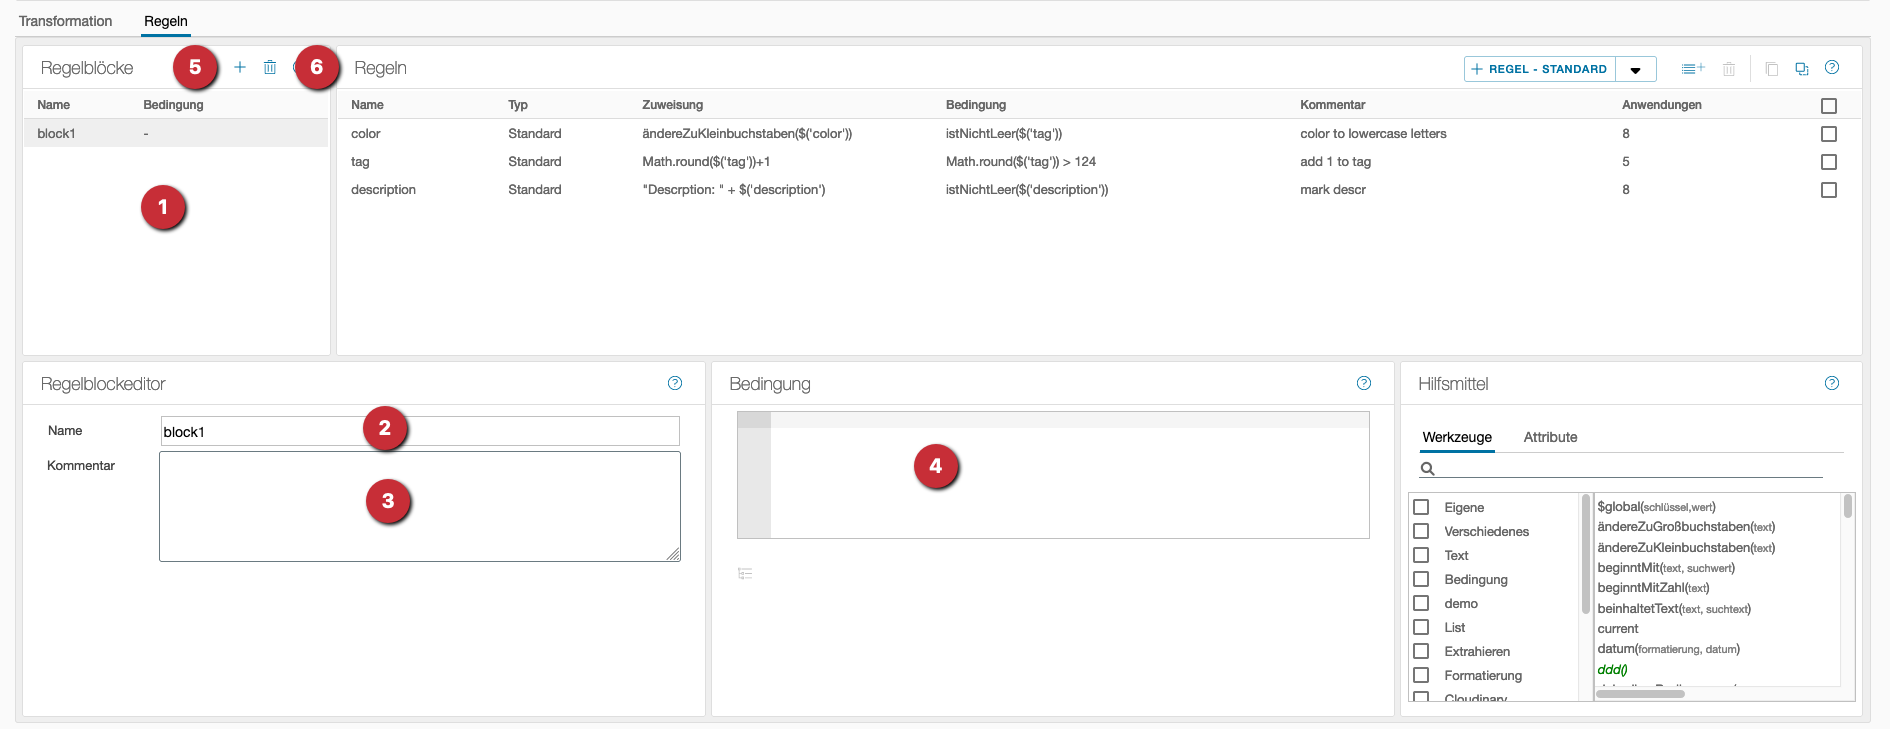Click the Regel - Standard add button
The image size is (1890, 729).
pos(1540,69)
